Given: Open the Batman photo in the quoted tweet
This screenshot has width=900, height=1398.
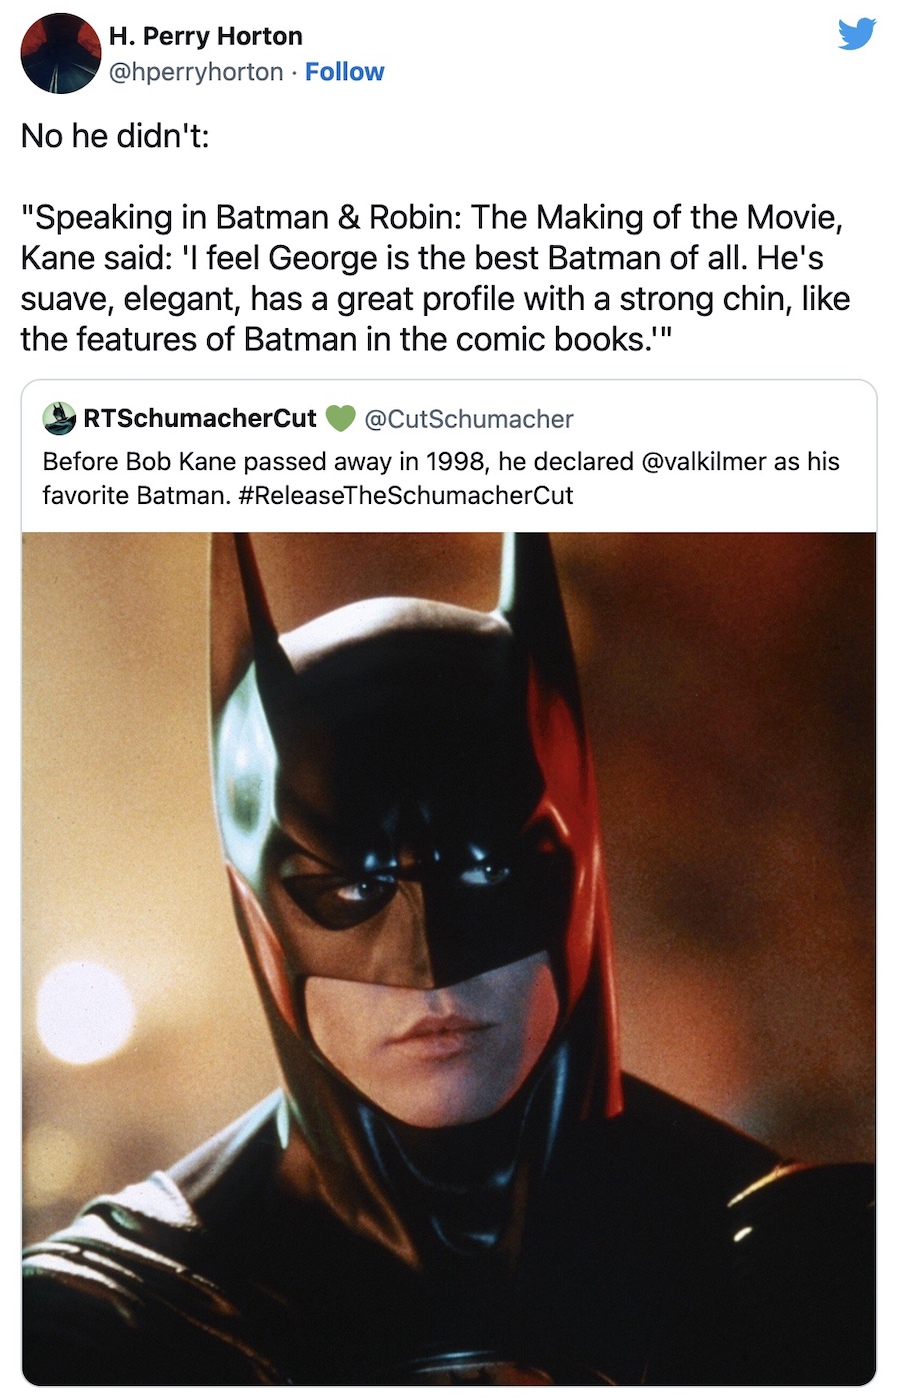Looking at the screenshot, I should point(449,958).
